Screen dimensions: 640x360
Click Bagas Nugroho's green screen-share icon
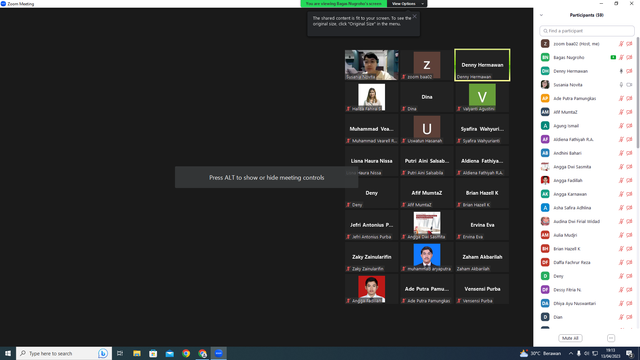pyautogui.click(x=613, y=58)
